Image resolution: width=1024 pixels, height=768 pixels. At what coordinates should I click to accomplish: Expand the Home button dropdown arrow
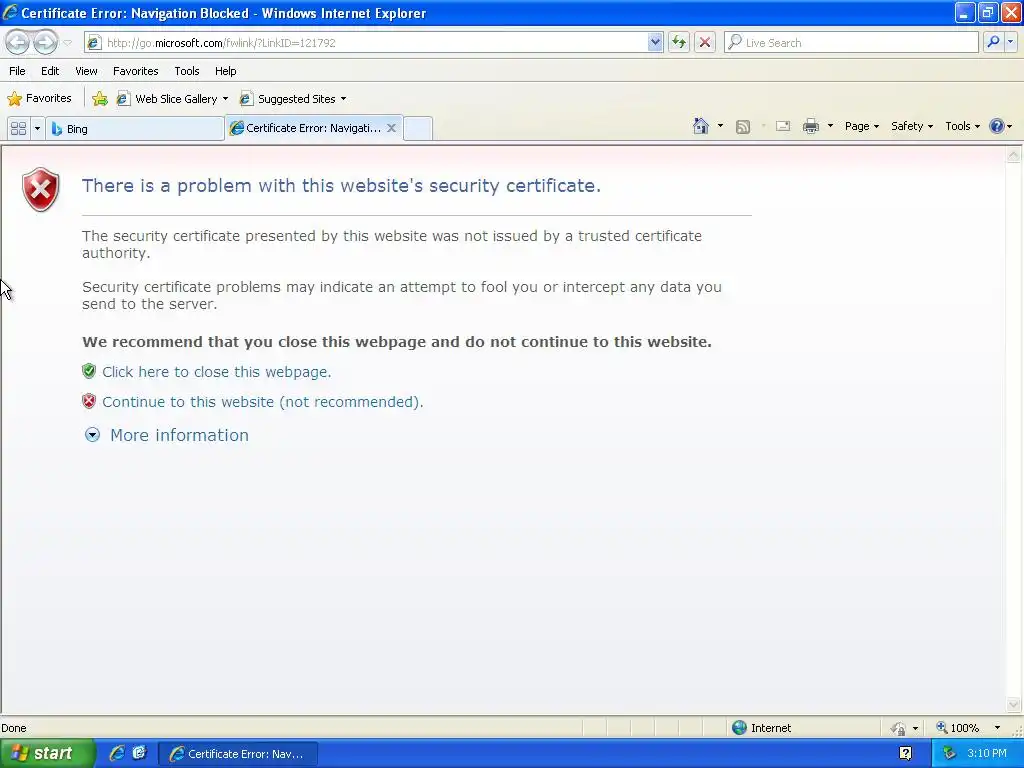720,126
